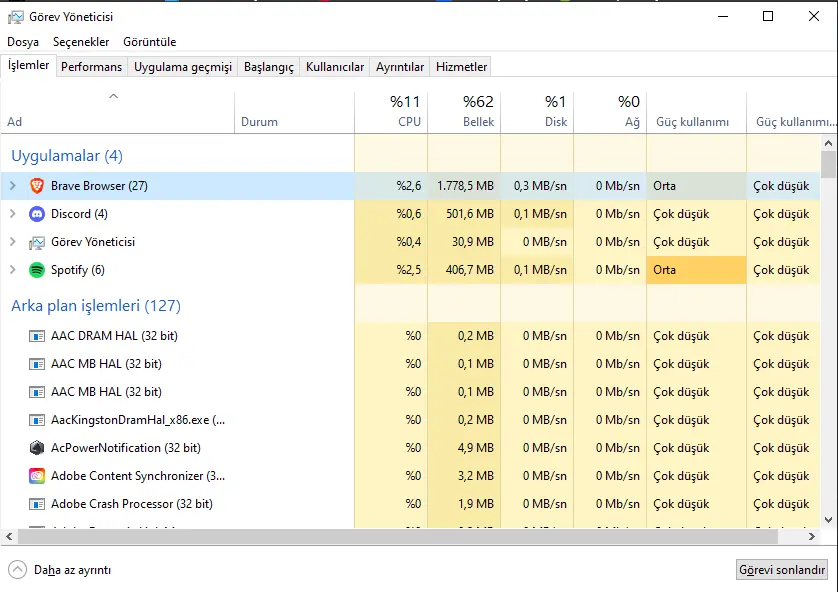The width and height of the screenshot is (838, 592).
Task: Select the İşlemler tab
Action: tap(28, 65)
